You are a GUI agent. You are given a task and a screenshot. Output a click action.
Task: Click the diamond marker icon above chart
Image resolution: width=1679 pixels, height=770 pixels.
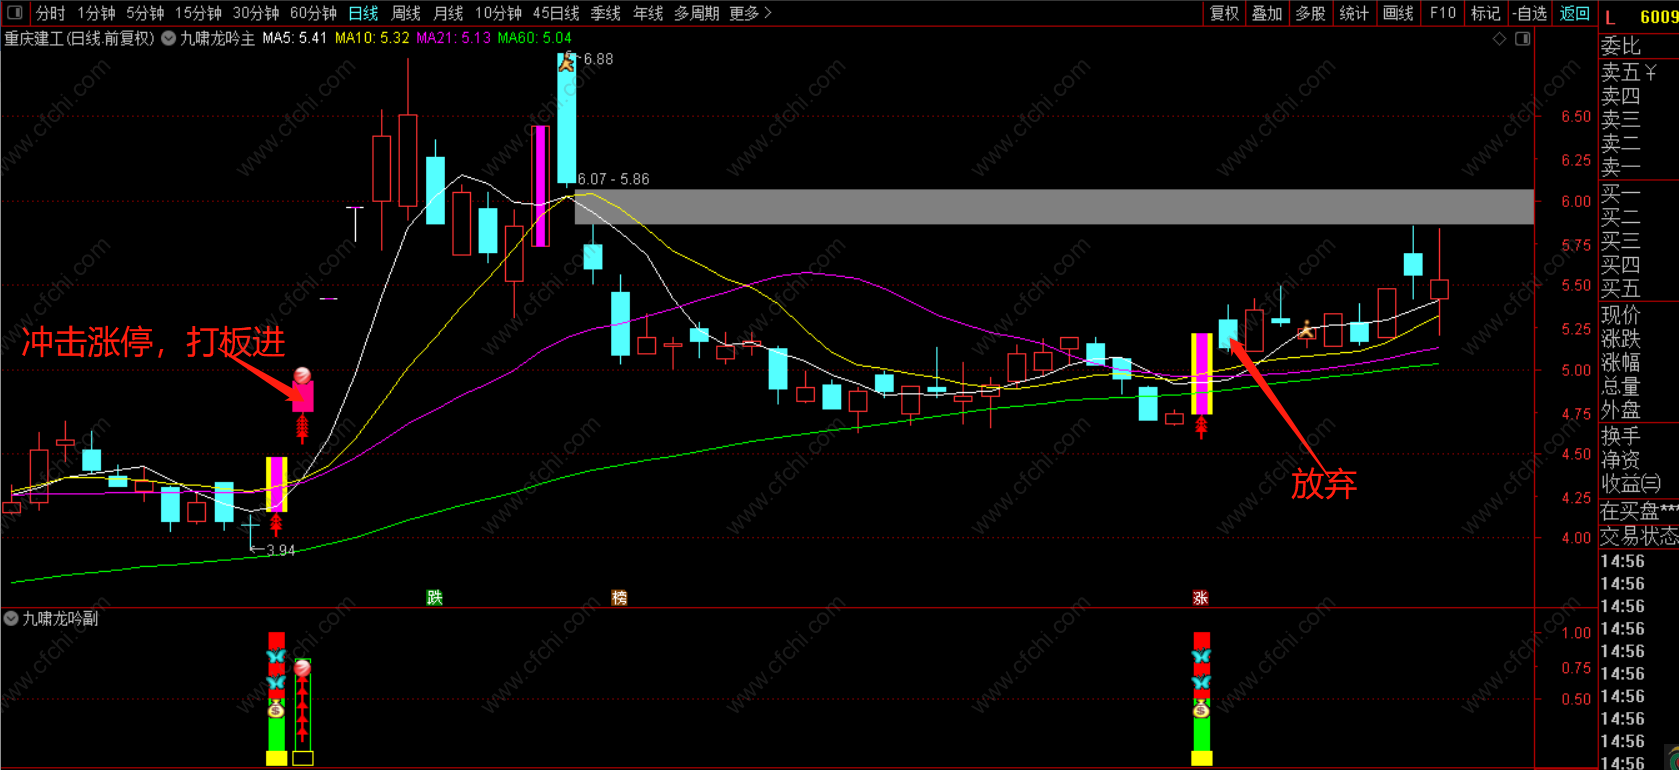tap(1499, 39)
